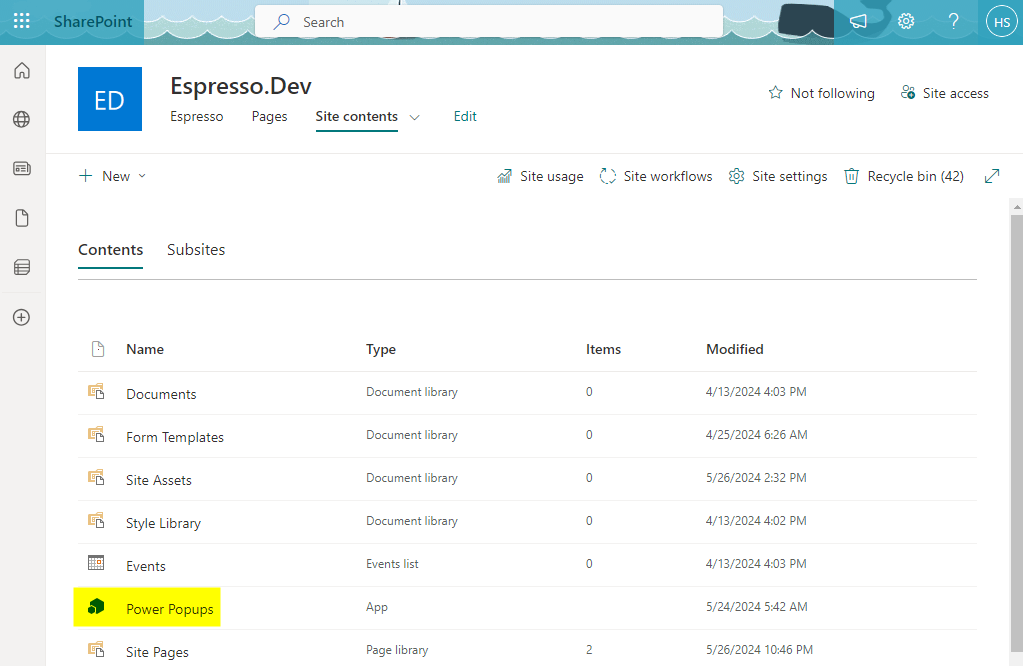Open the HS account menu

point(1001,21)
